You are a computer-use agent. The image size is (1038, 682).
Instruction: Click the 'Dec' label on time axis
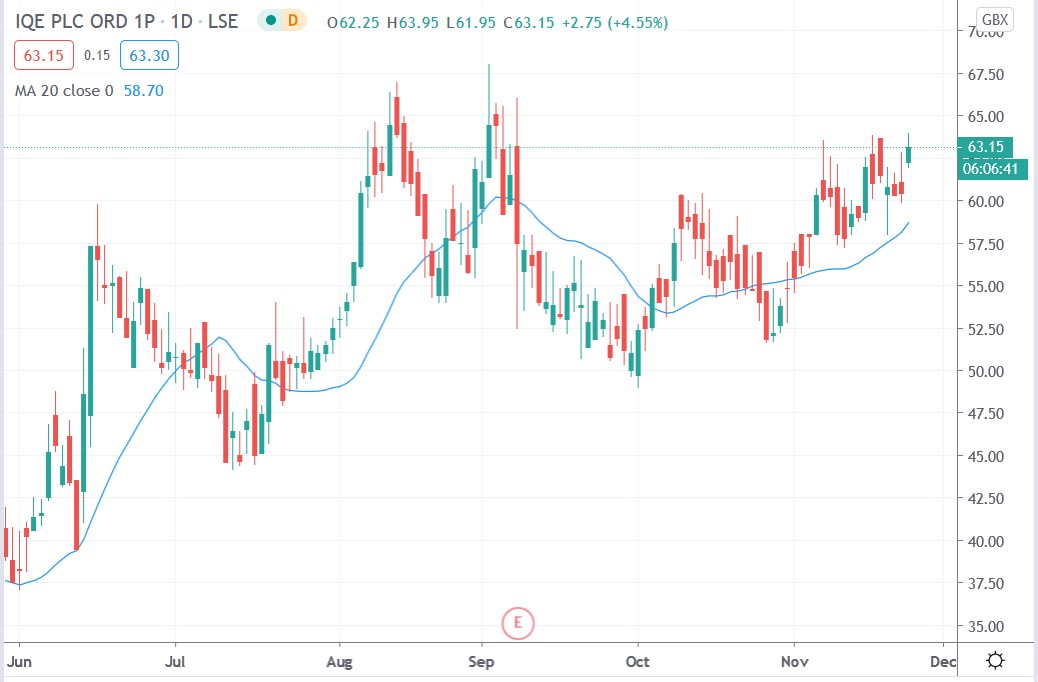coord(943,661)
